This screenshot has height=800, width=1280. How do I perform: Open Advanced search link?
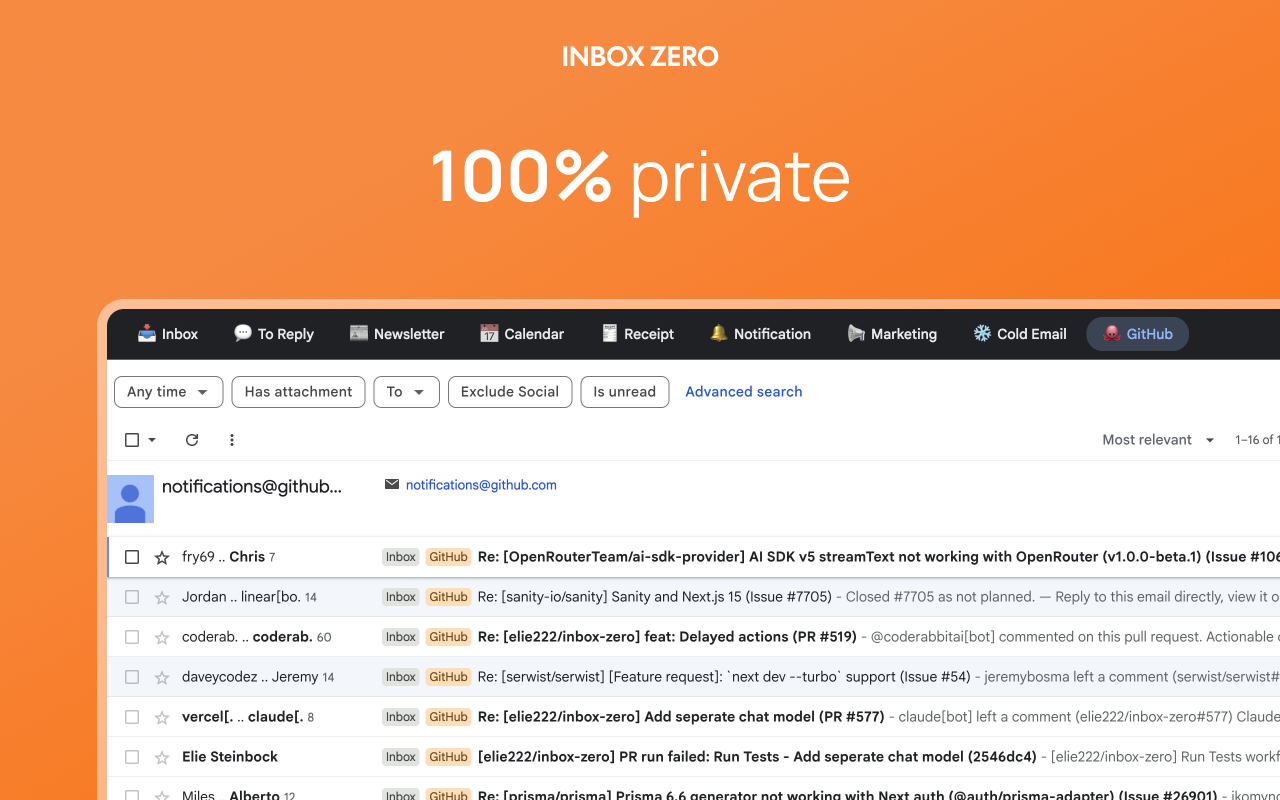[x=744, y=392]
